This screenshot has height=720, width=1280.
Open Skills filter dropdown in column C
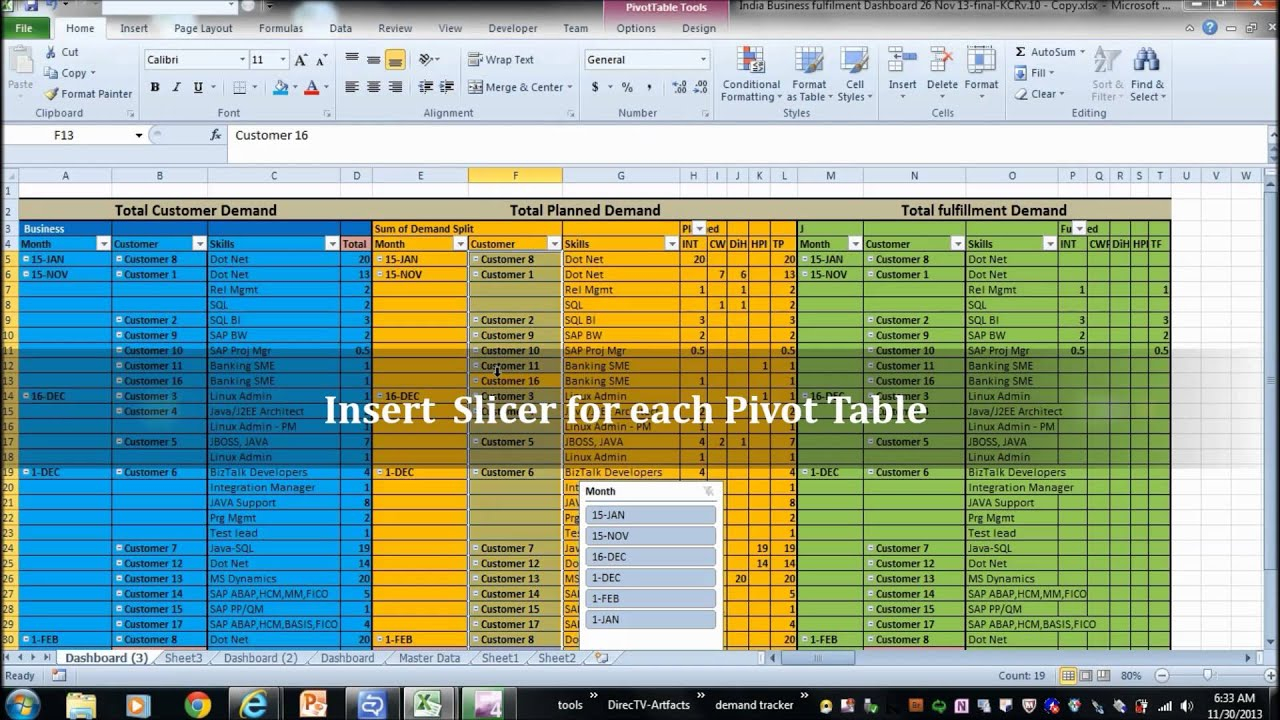point(332,244)
